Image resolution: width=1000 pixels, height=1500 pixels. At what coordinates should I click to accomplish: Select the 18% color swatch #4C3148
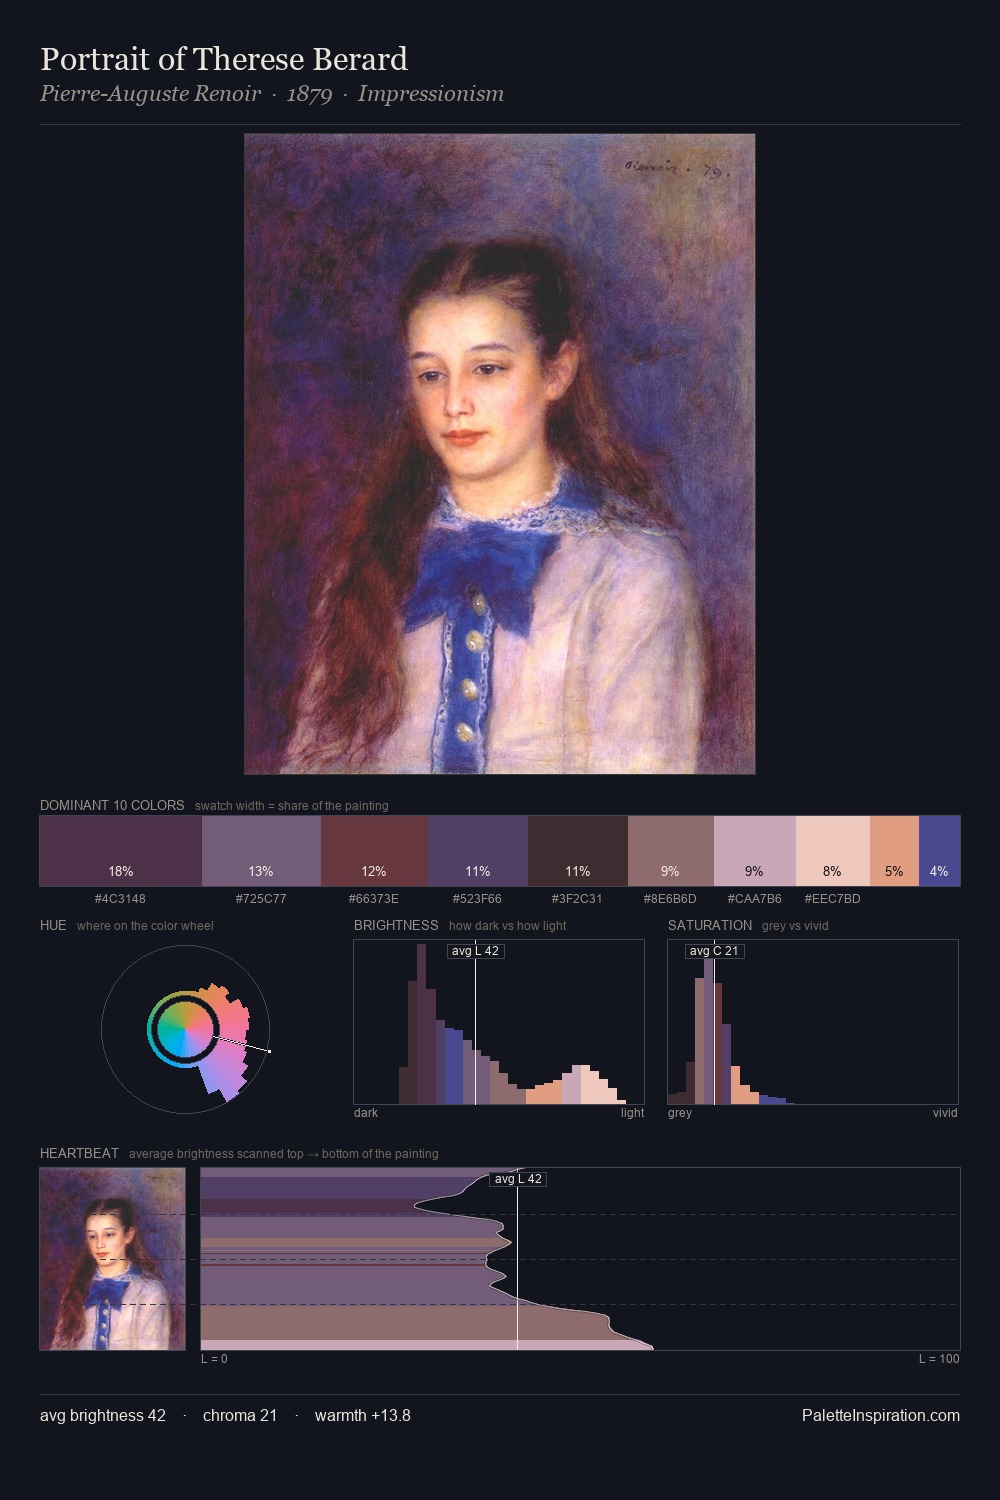121,851
